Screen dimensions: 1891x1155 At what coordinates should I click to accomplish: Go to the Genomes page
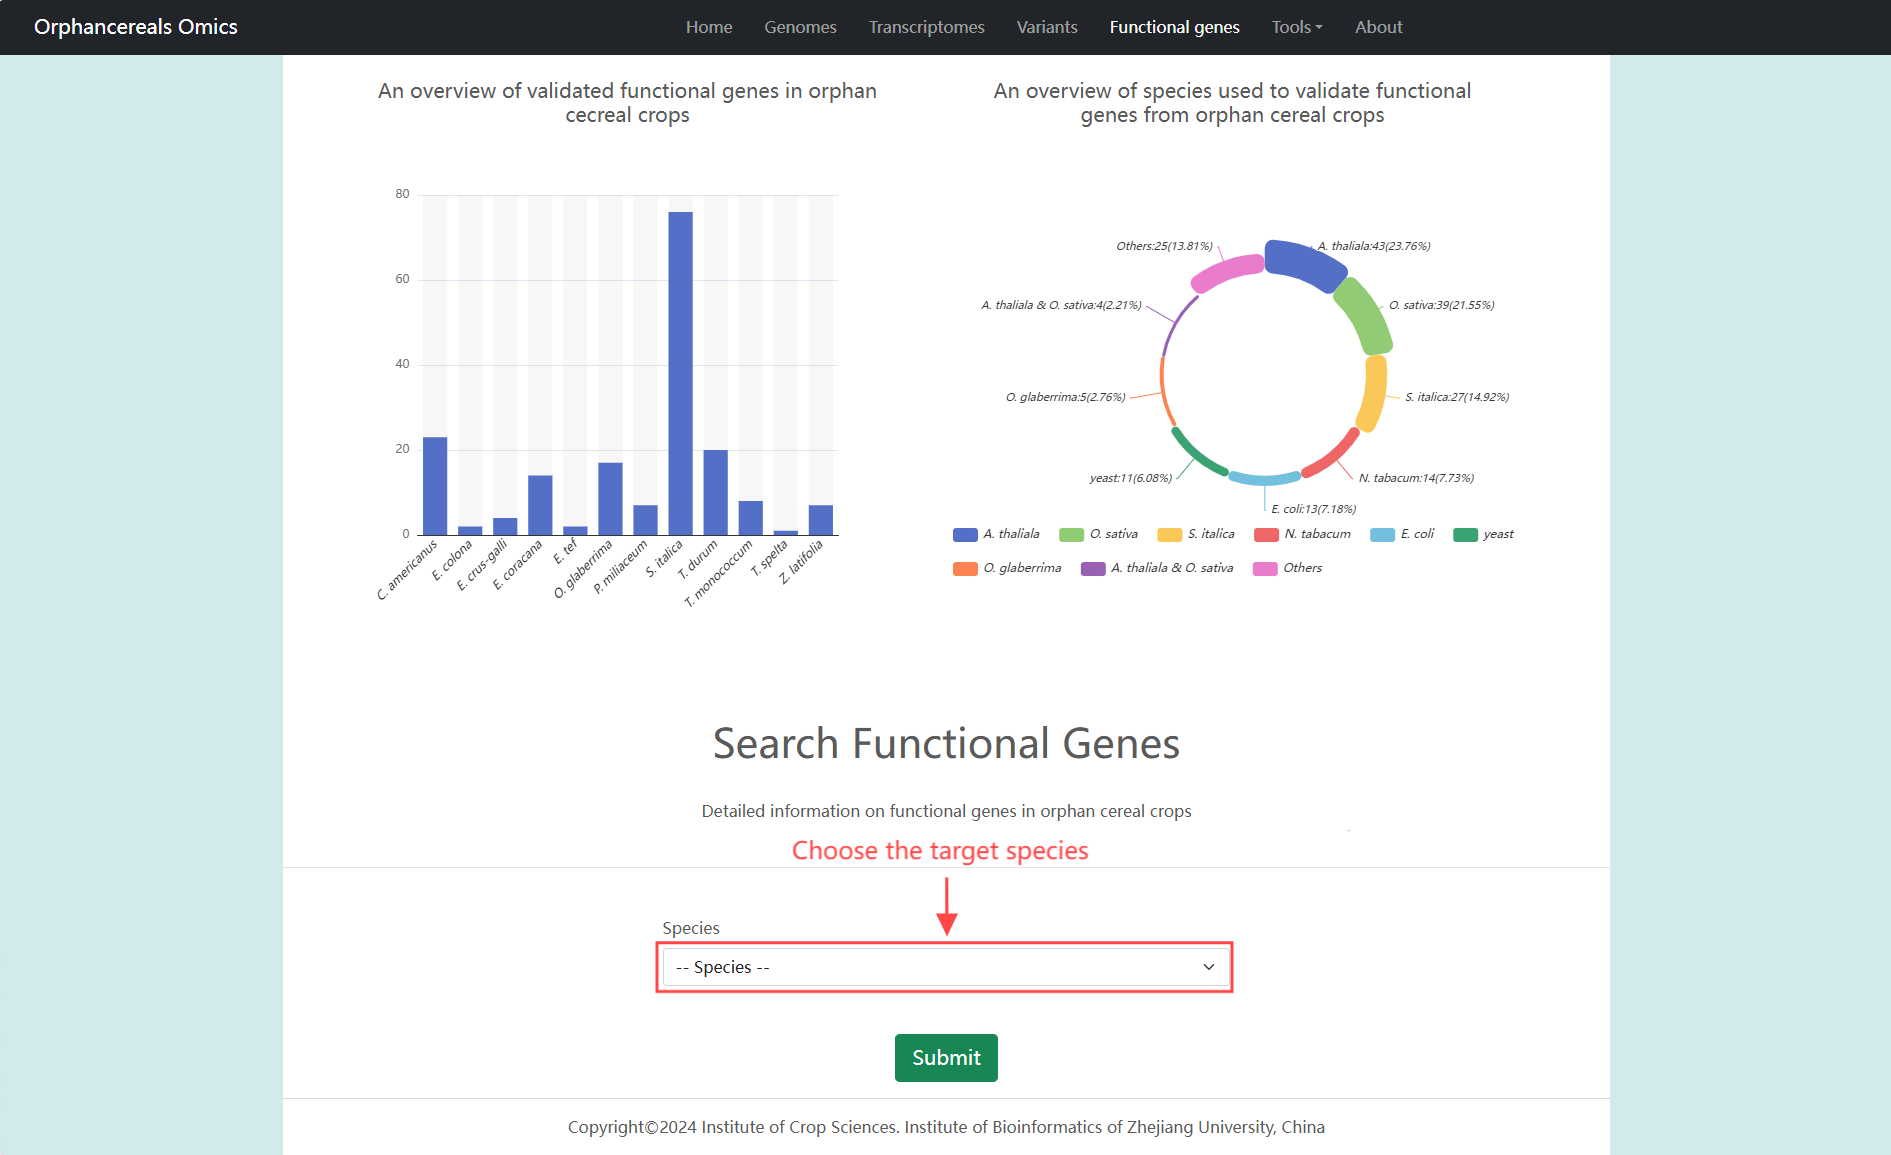[800, 27]
